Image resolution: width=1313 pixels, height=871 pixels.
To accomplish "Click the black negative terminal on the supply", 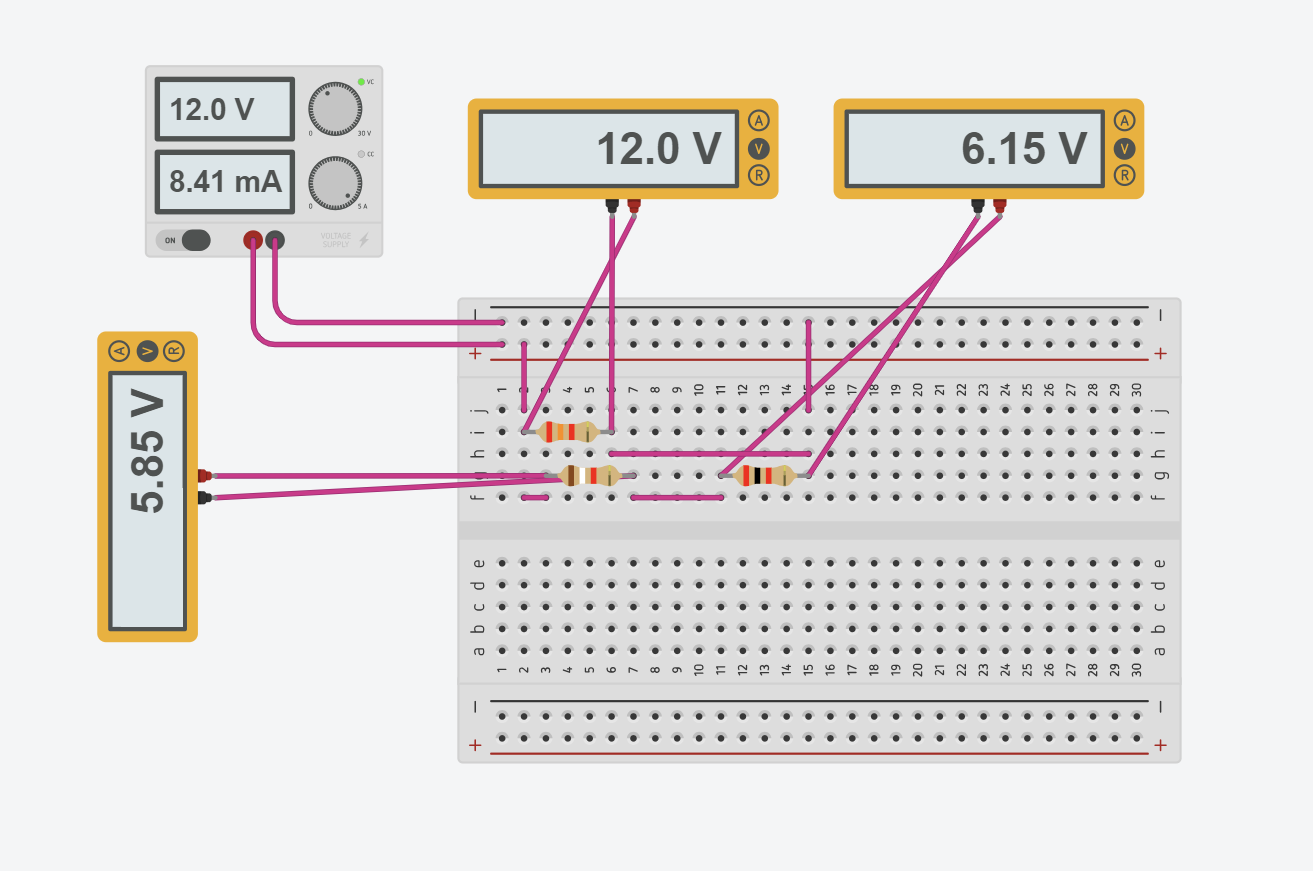I will (276, 240).
